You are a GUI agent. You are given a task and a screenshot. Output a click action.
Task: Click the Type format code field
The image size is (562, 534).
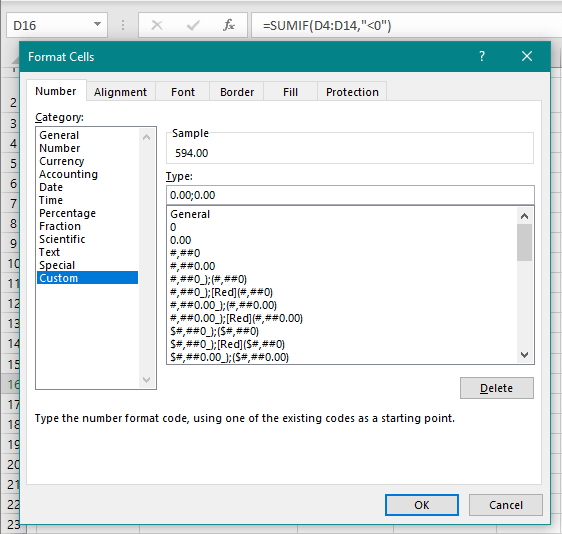click(350, 195)
